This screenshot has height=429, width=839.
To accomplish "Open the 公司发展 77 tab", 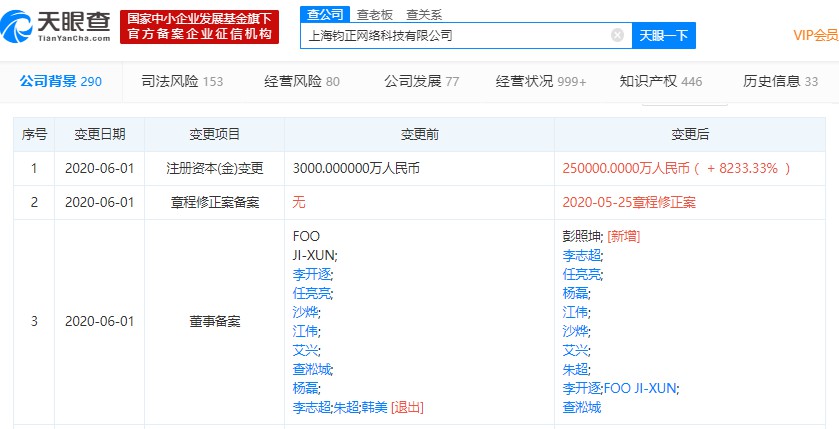I will point(421,81).
